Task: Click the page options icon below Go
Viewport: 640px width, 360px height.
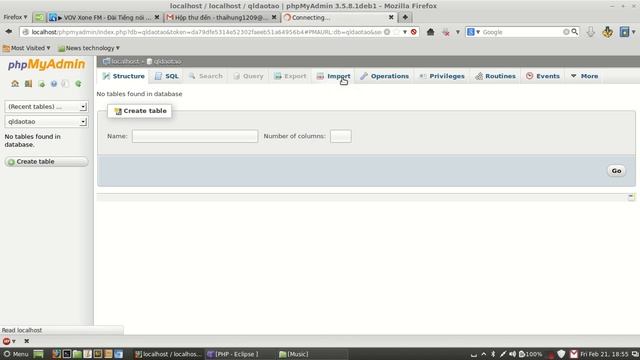Action: click(631, 197)
